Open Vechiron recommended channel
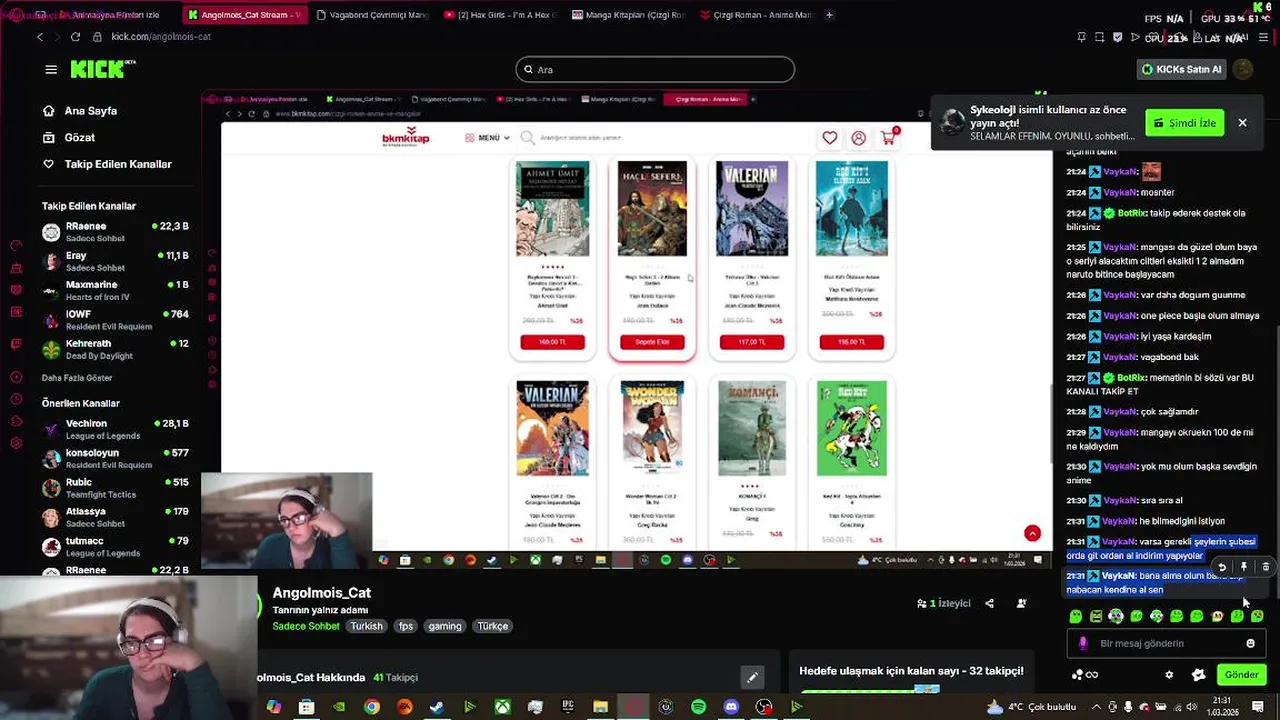The image size is (1280, 720). tap(115, 429)
